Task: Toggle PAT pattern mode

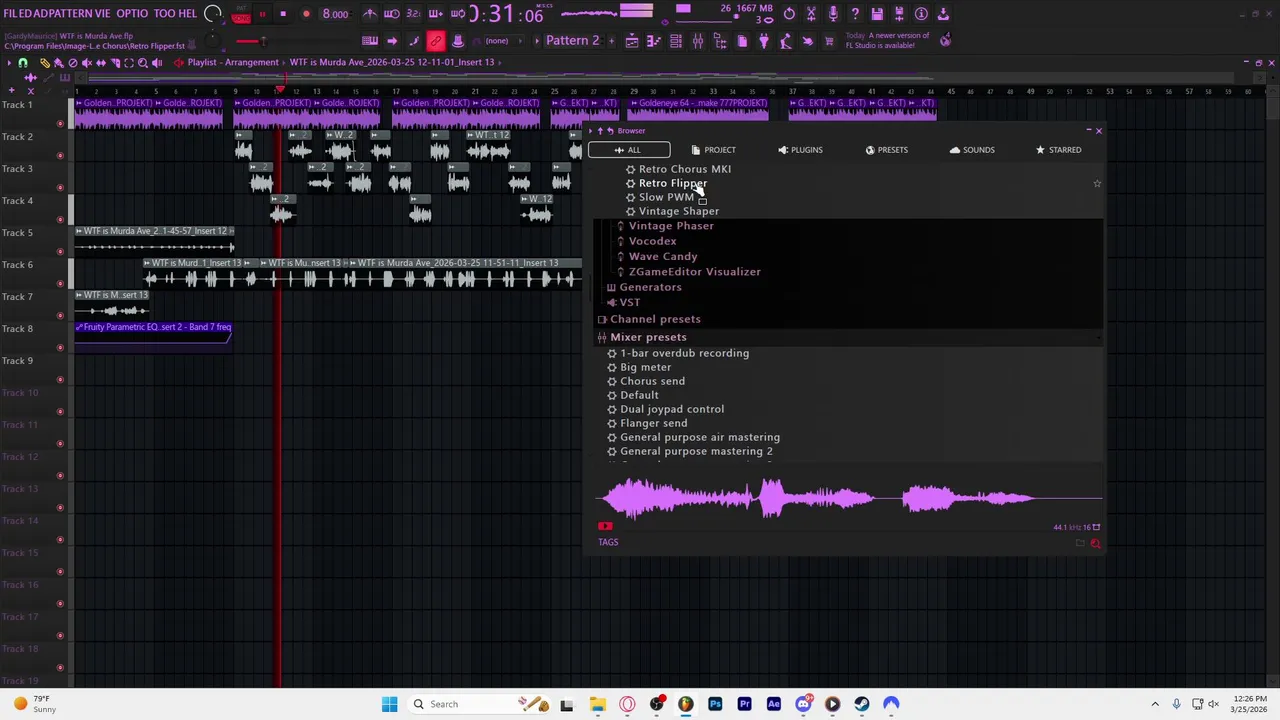Action: pyautogui.click(x=241, y=10)
